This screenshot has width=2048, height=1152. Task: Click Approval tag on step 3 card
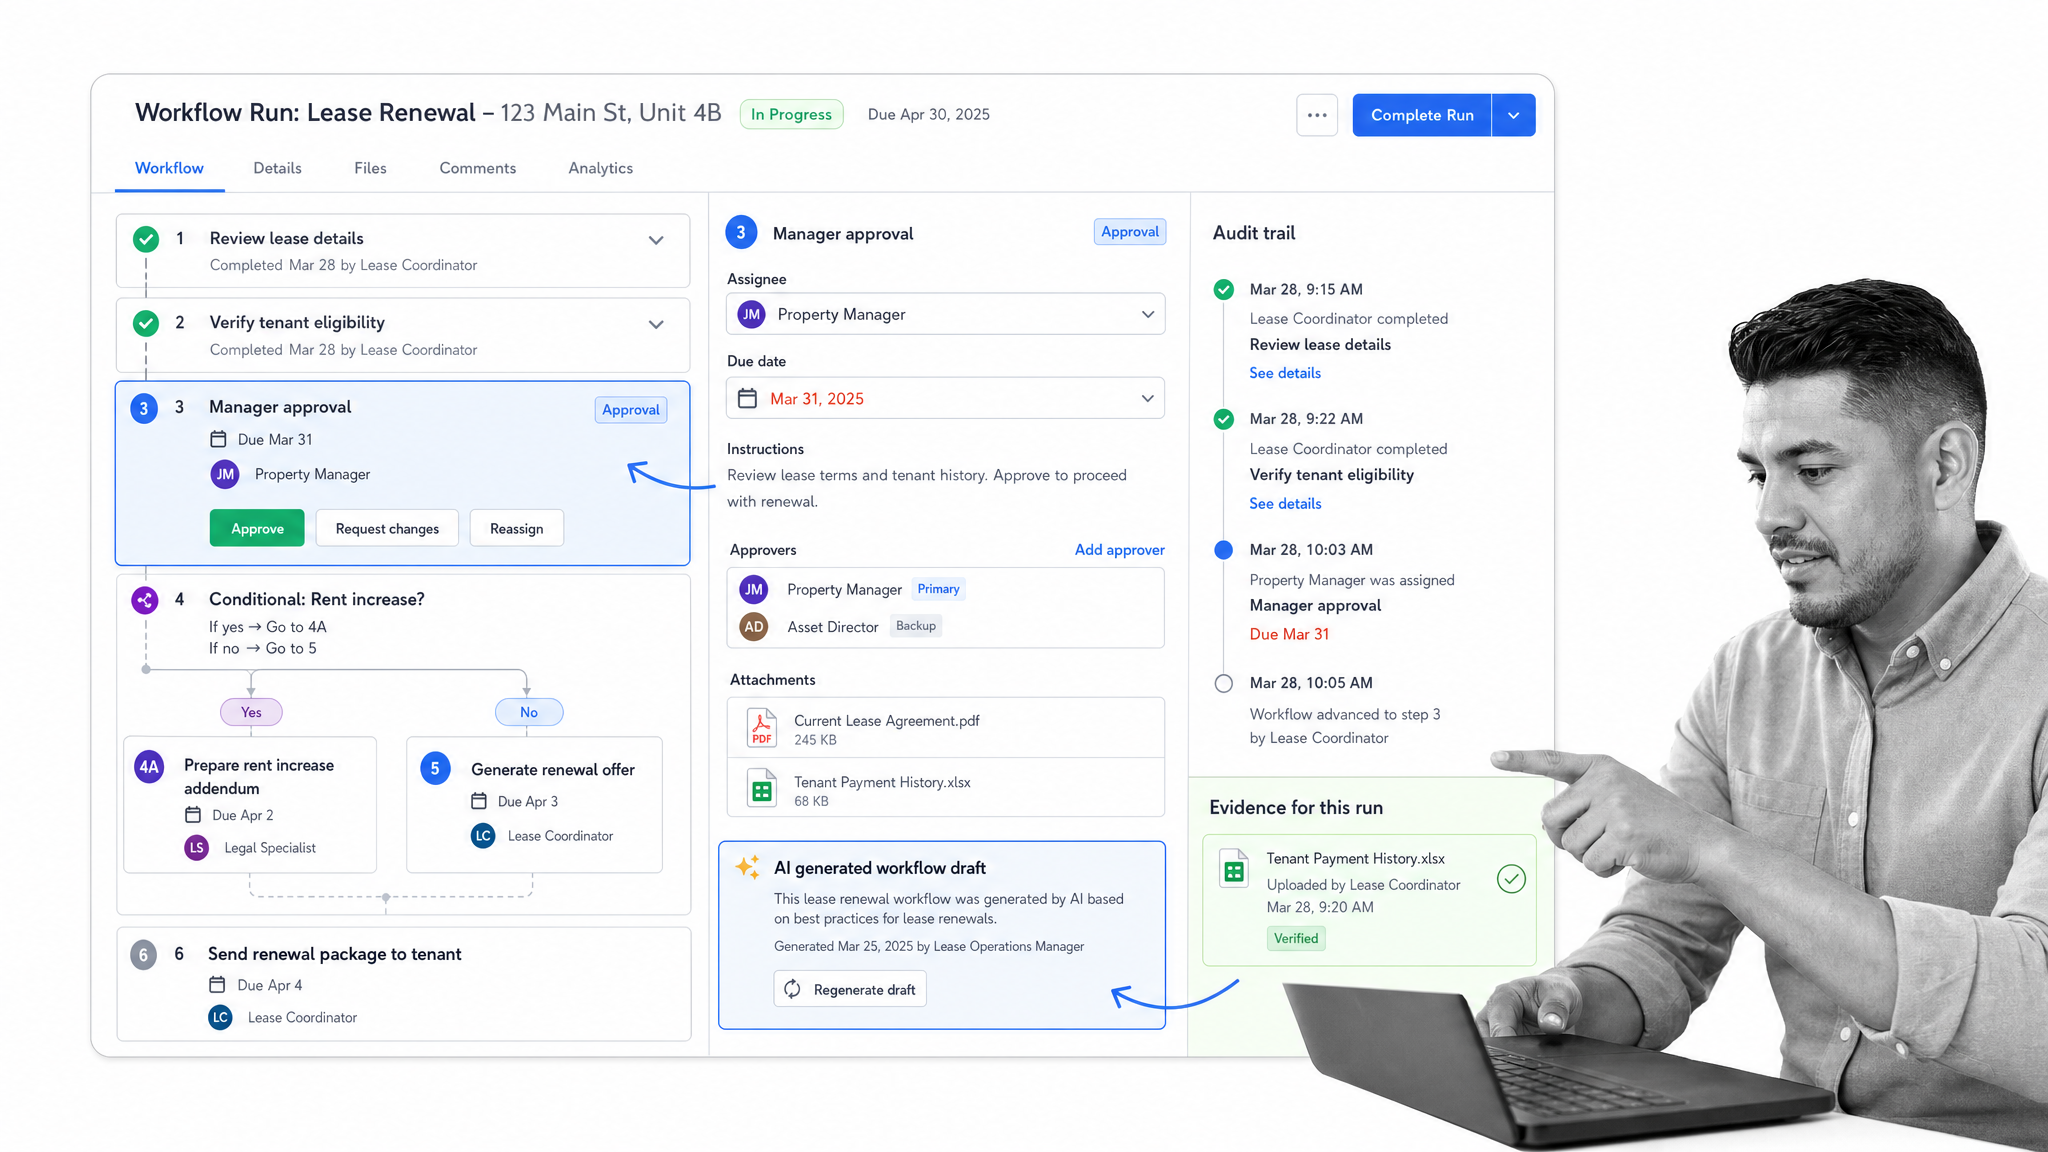click(631, 410)
